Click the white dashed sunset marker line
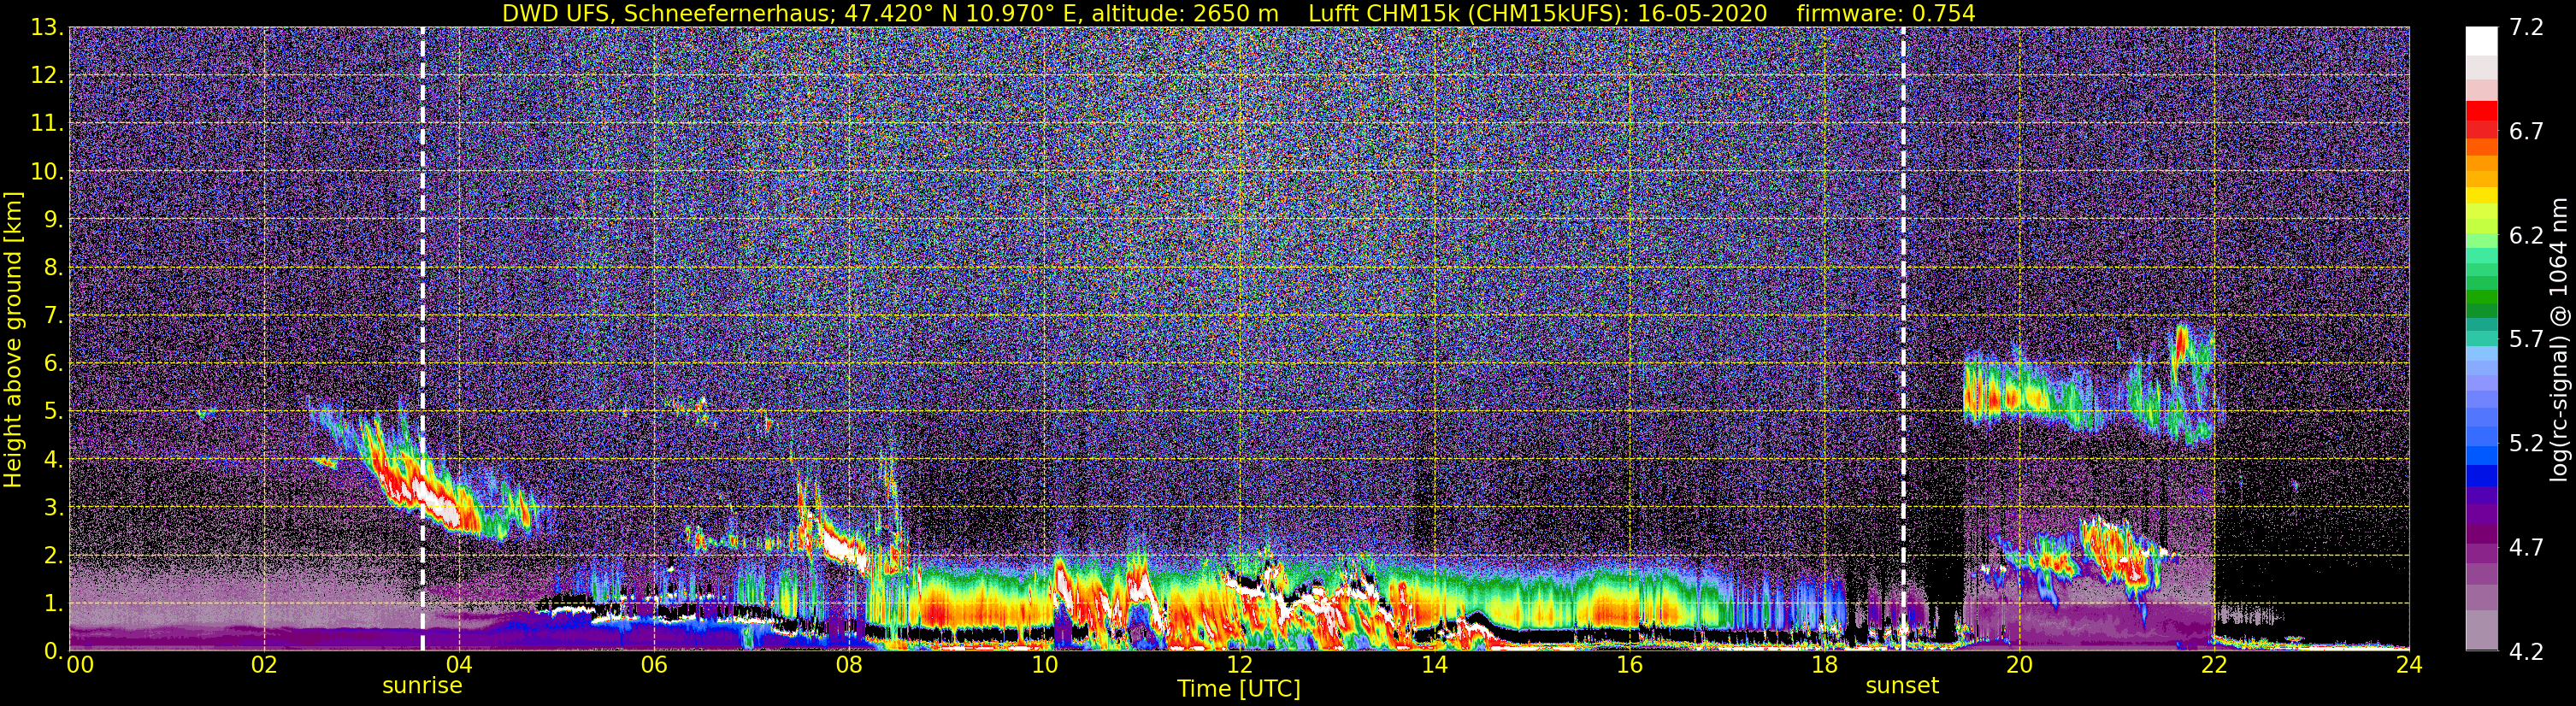 1902,339
